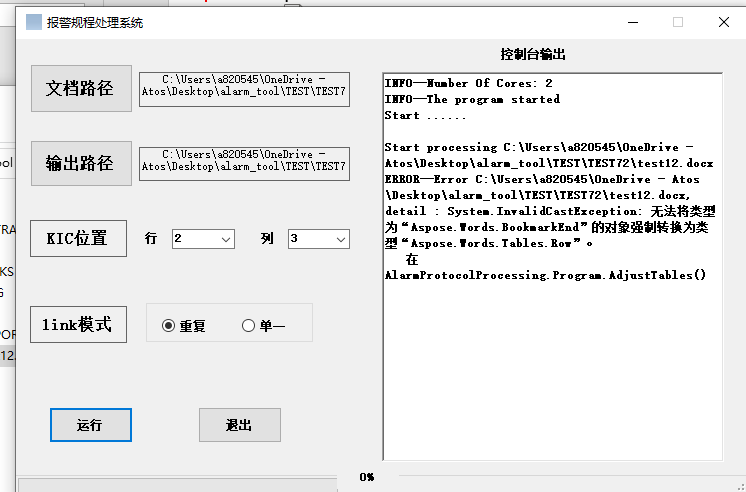Click the output path text field
The width and height of the screenshot is (746, 492).
(244, 161)
